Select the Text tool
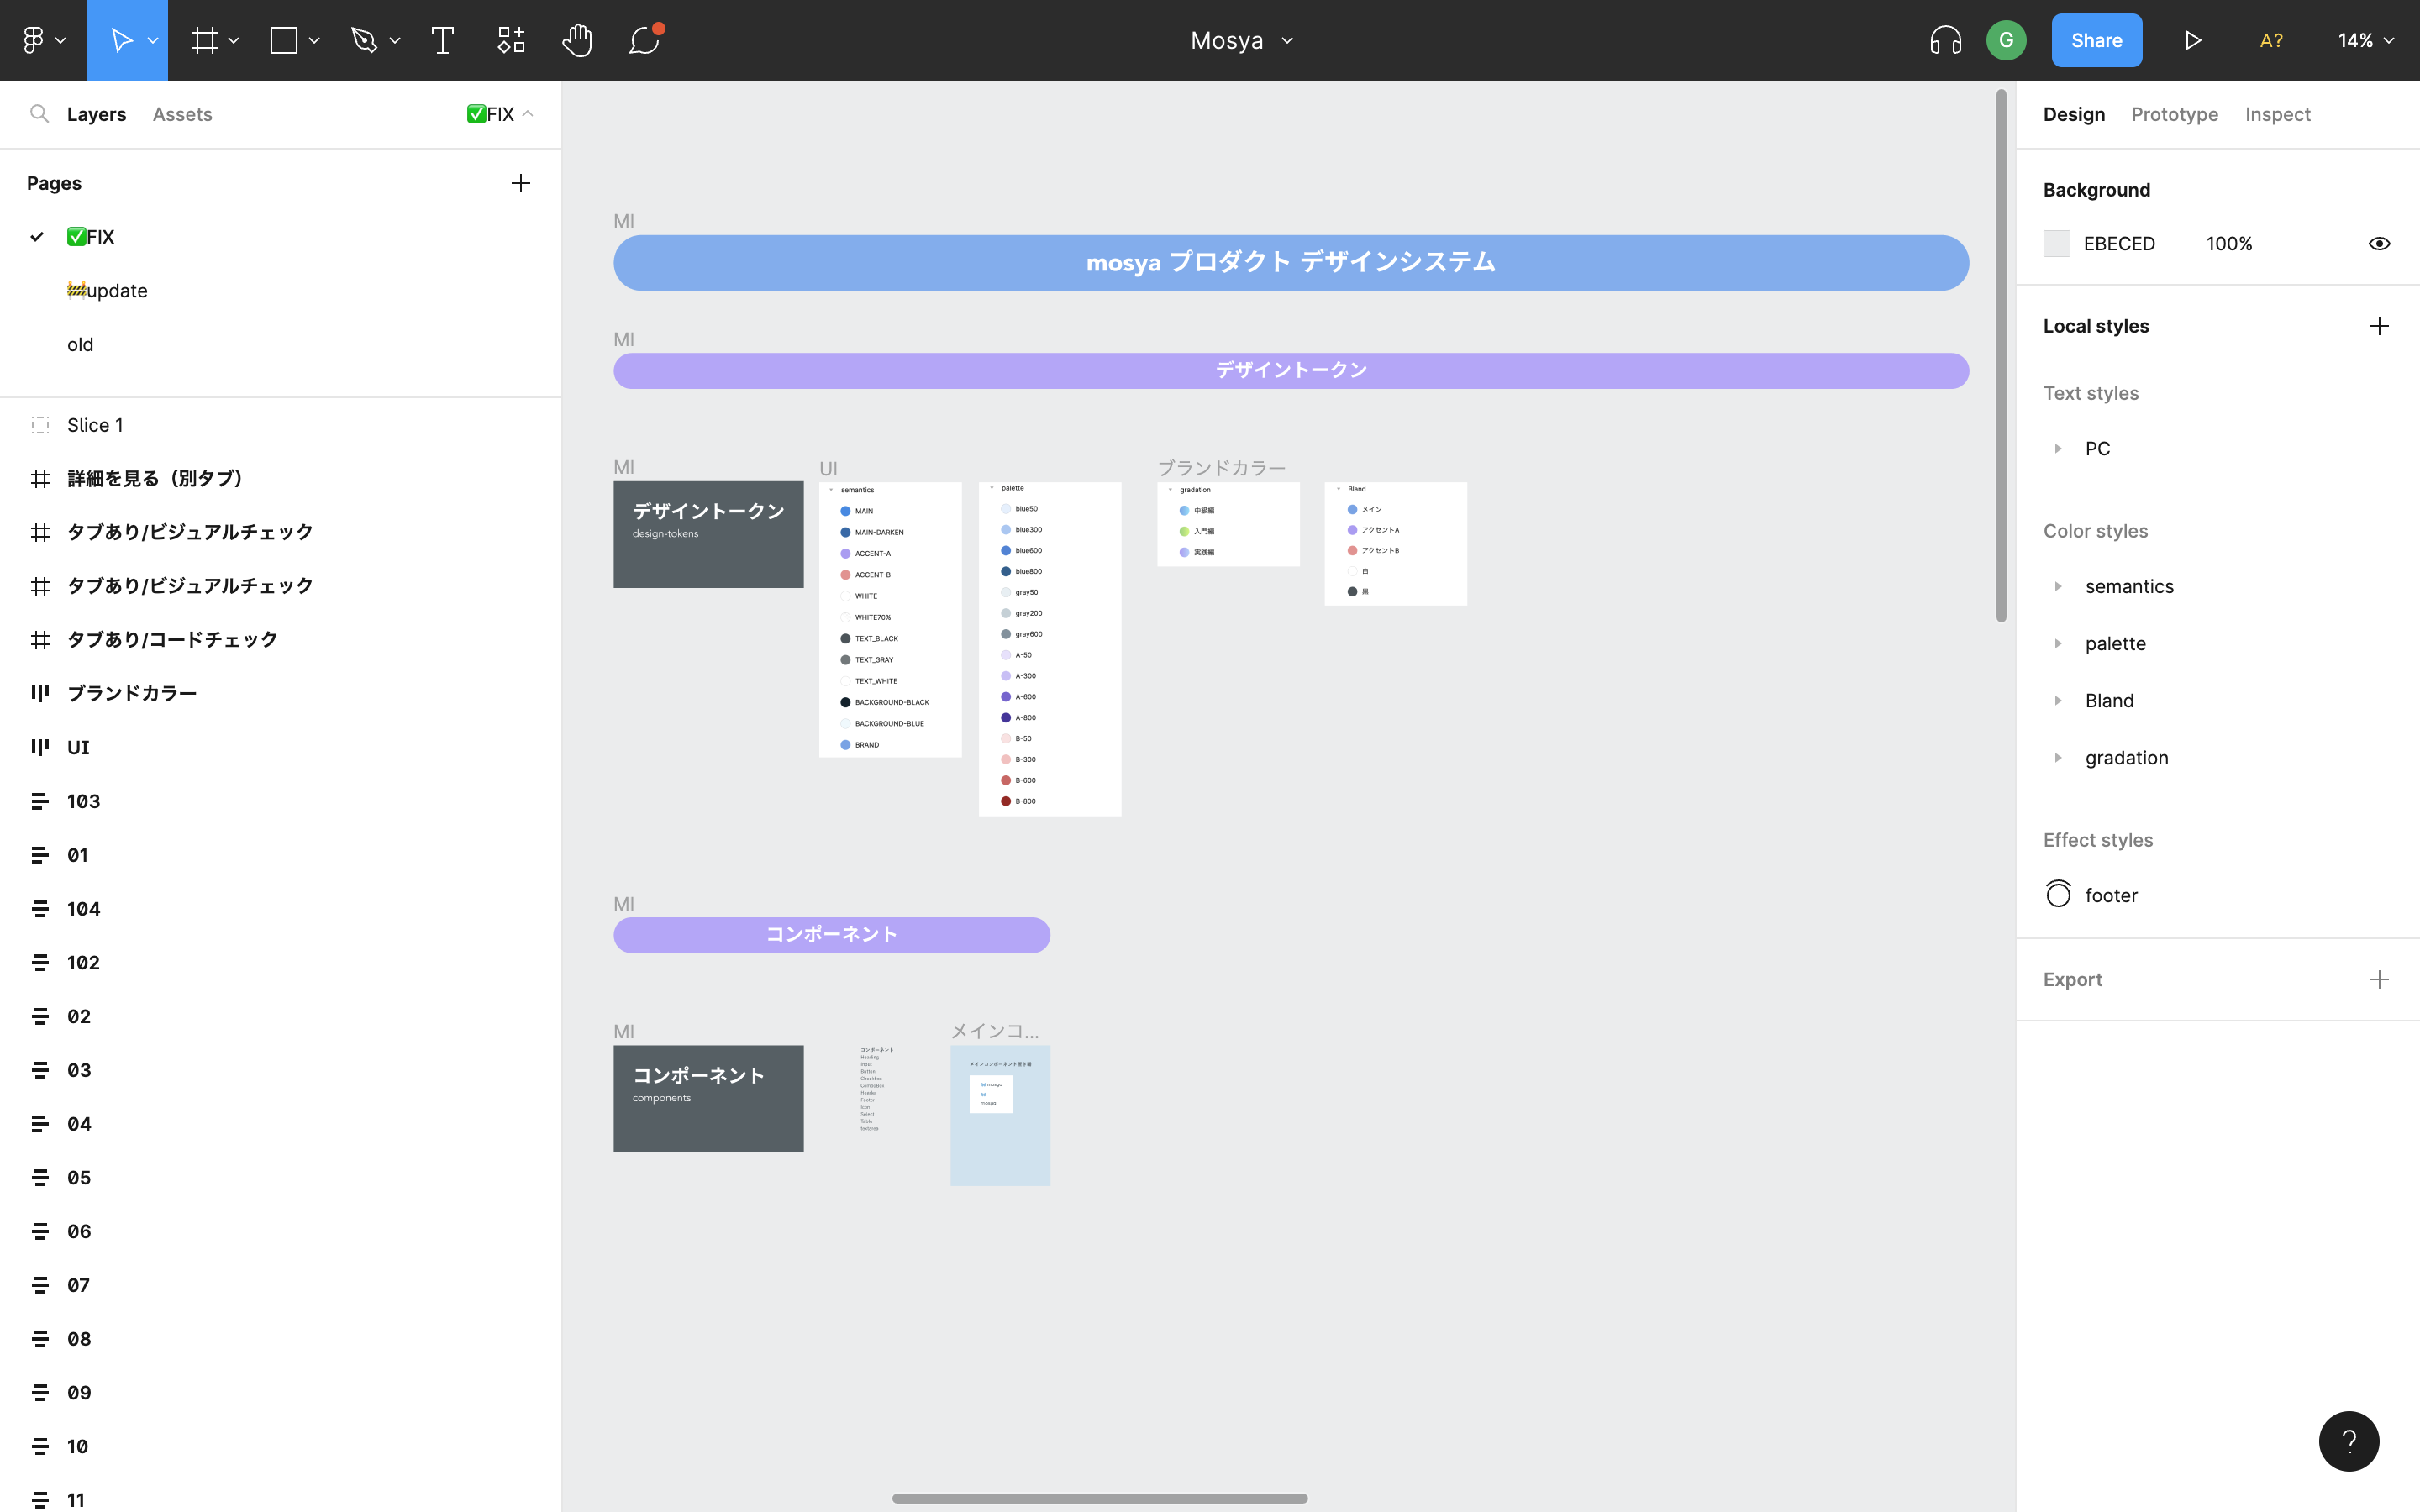 pyautogui.click(x=442, y=40)
